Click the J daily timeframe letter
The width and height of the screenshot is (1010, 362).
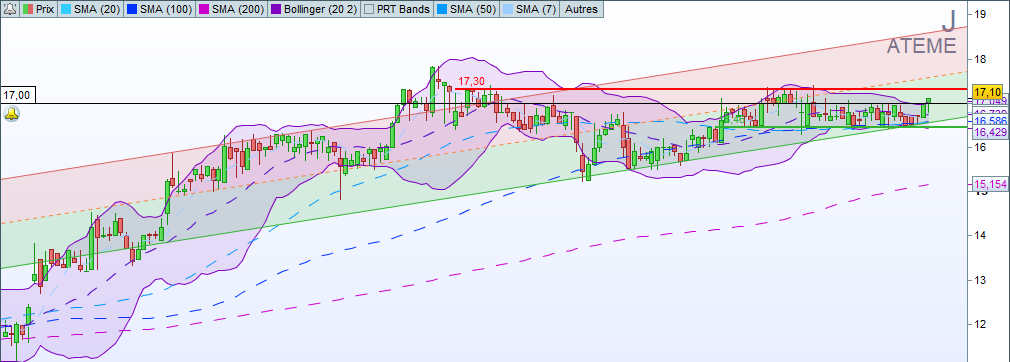click(948, 21)
